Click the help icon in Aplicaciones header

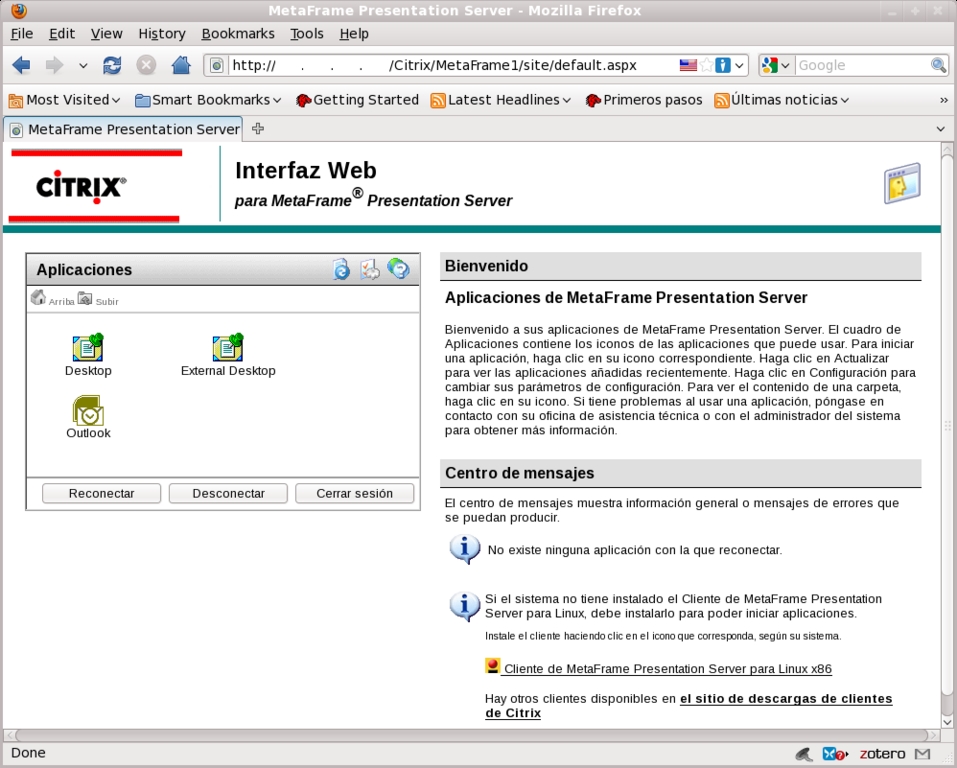398,269
